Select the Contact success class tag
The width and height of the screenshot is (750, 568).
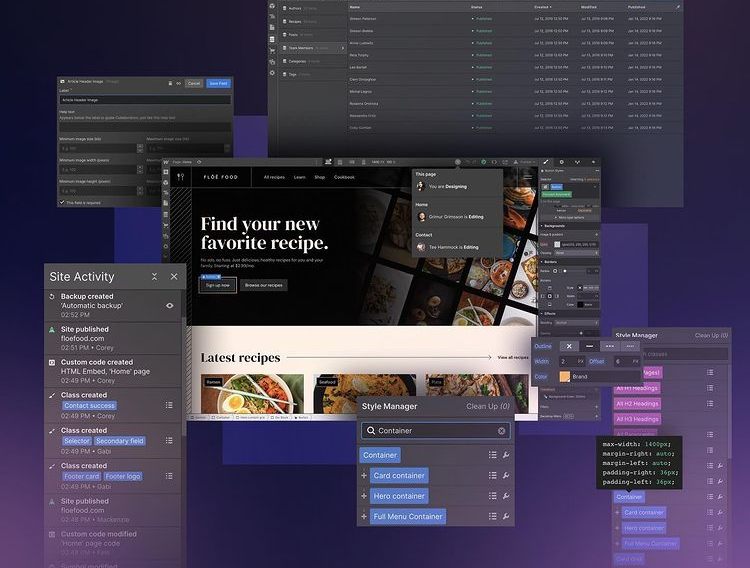pyautogui.click(x=89, y=405)
